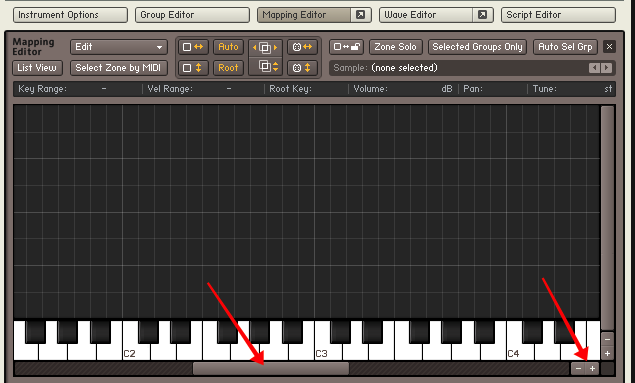The image size is (635, 383).
Task: Go to next sample with right arrow
Action: pyautogui.click(x=606, y=68)
